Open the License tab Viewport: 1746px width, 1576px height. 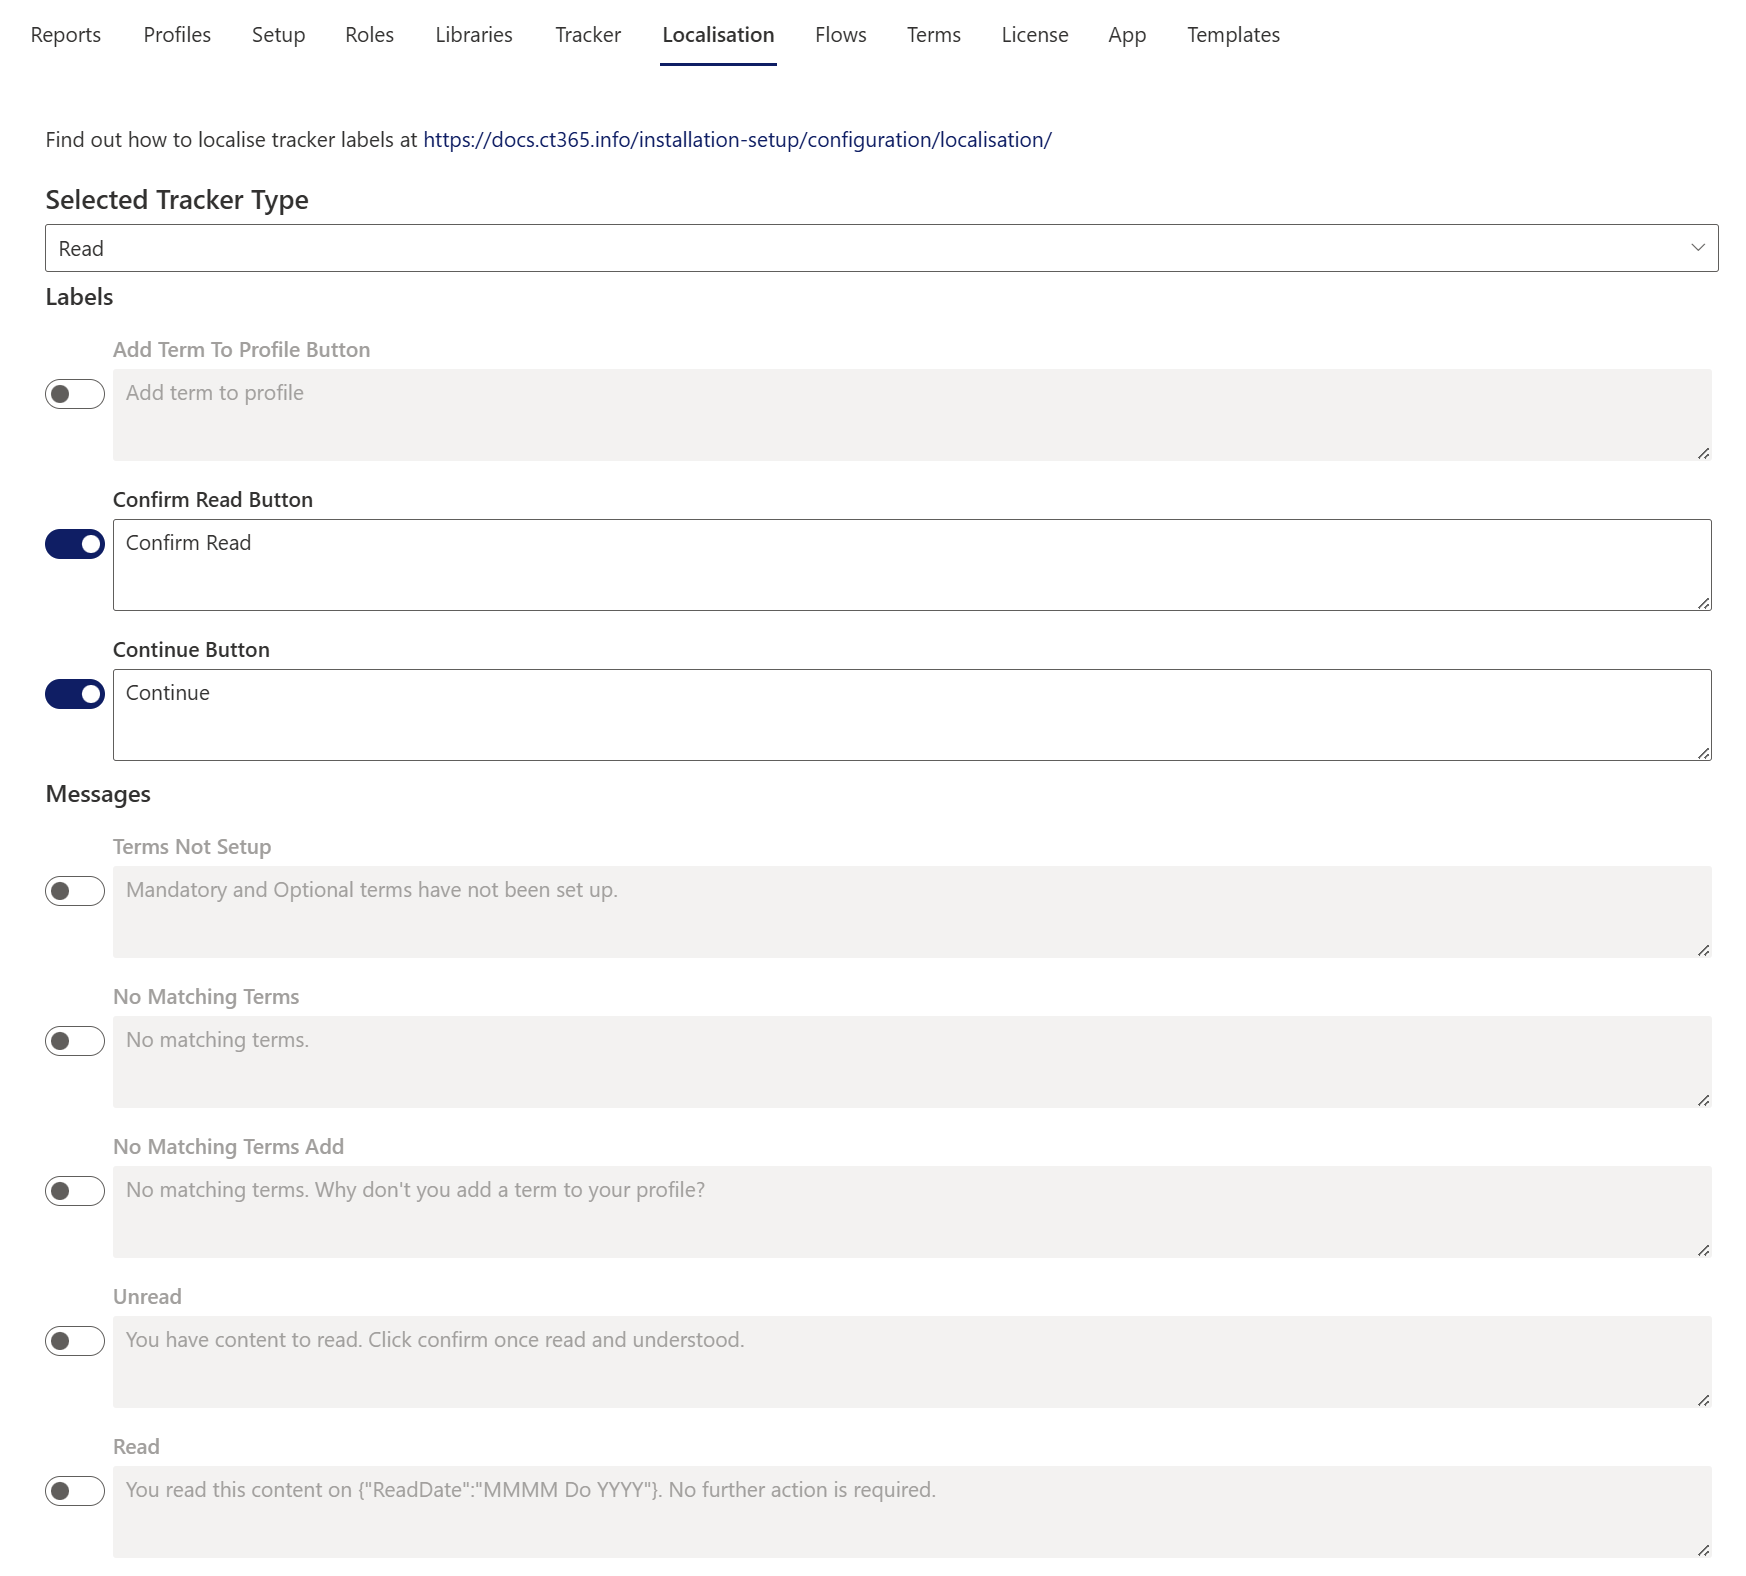tap(1034, 35)
